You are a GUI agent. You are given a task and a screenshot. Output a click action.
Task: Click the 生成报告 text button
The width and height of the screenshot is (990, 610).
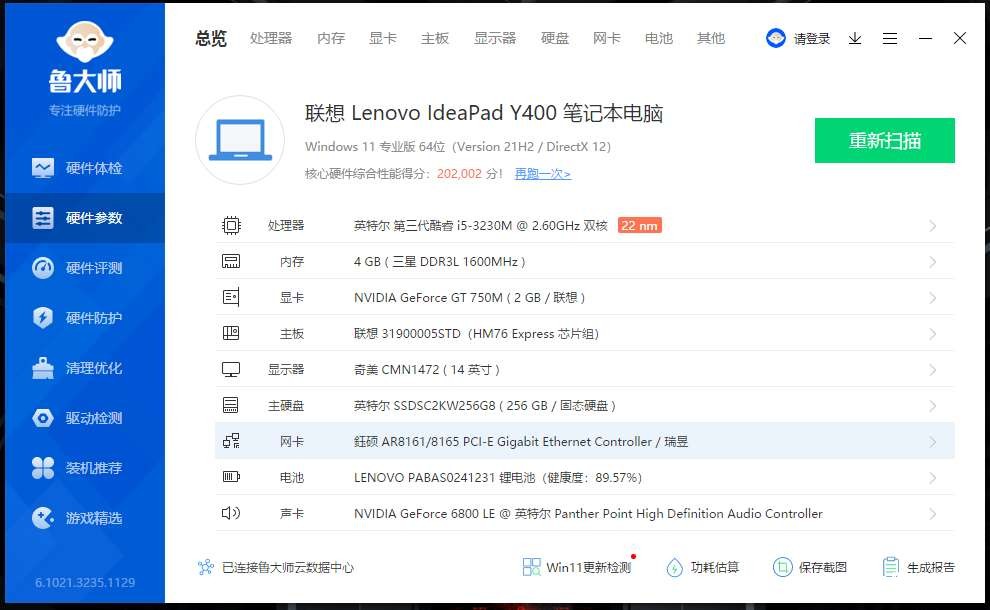(x=931, y=567)
